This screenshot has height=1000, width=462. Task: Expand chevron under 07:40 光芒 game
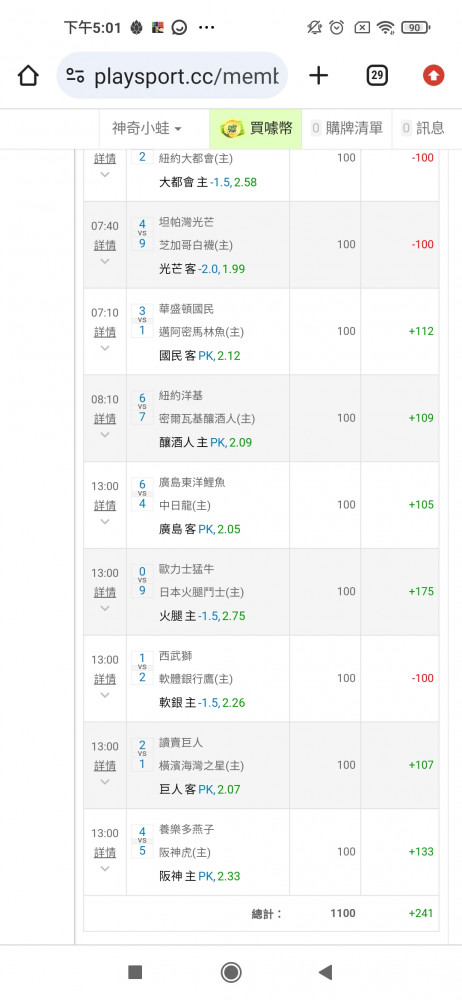pyautogui.click(x=105, y=260)
